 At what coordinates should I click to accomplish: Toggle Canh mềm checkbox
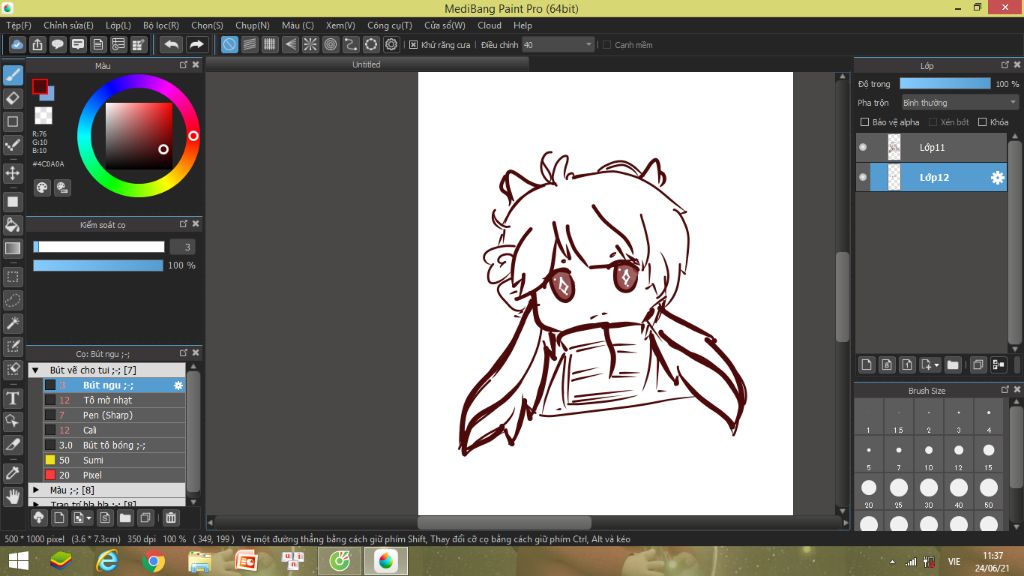point(607,45)
